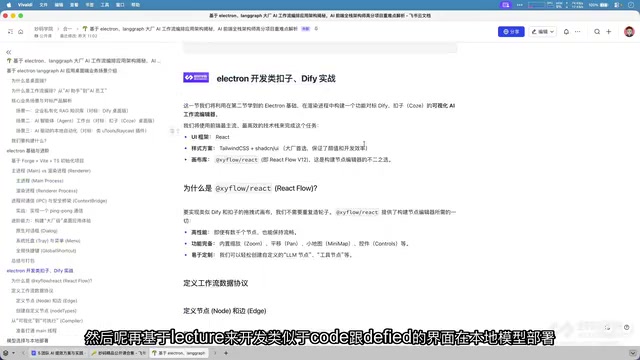Collapse the outline with double-chevron icon

(x=9, y=52)
